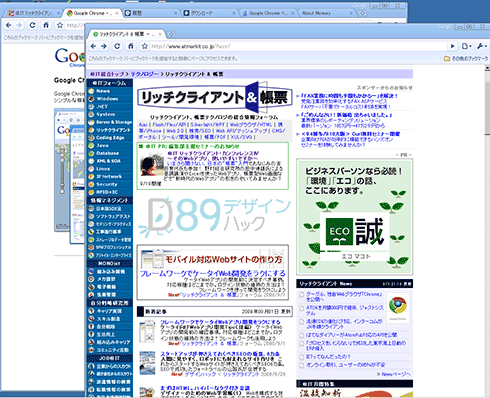Reload the atmarkit page in front window
The height and width of the screenshot is (398, 490).
[117, 46]
